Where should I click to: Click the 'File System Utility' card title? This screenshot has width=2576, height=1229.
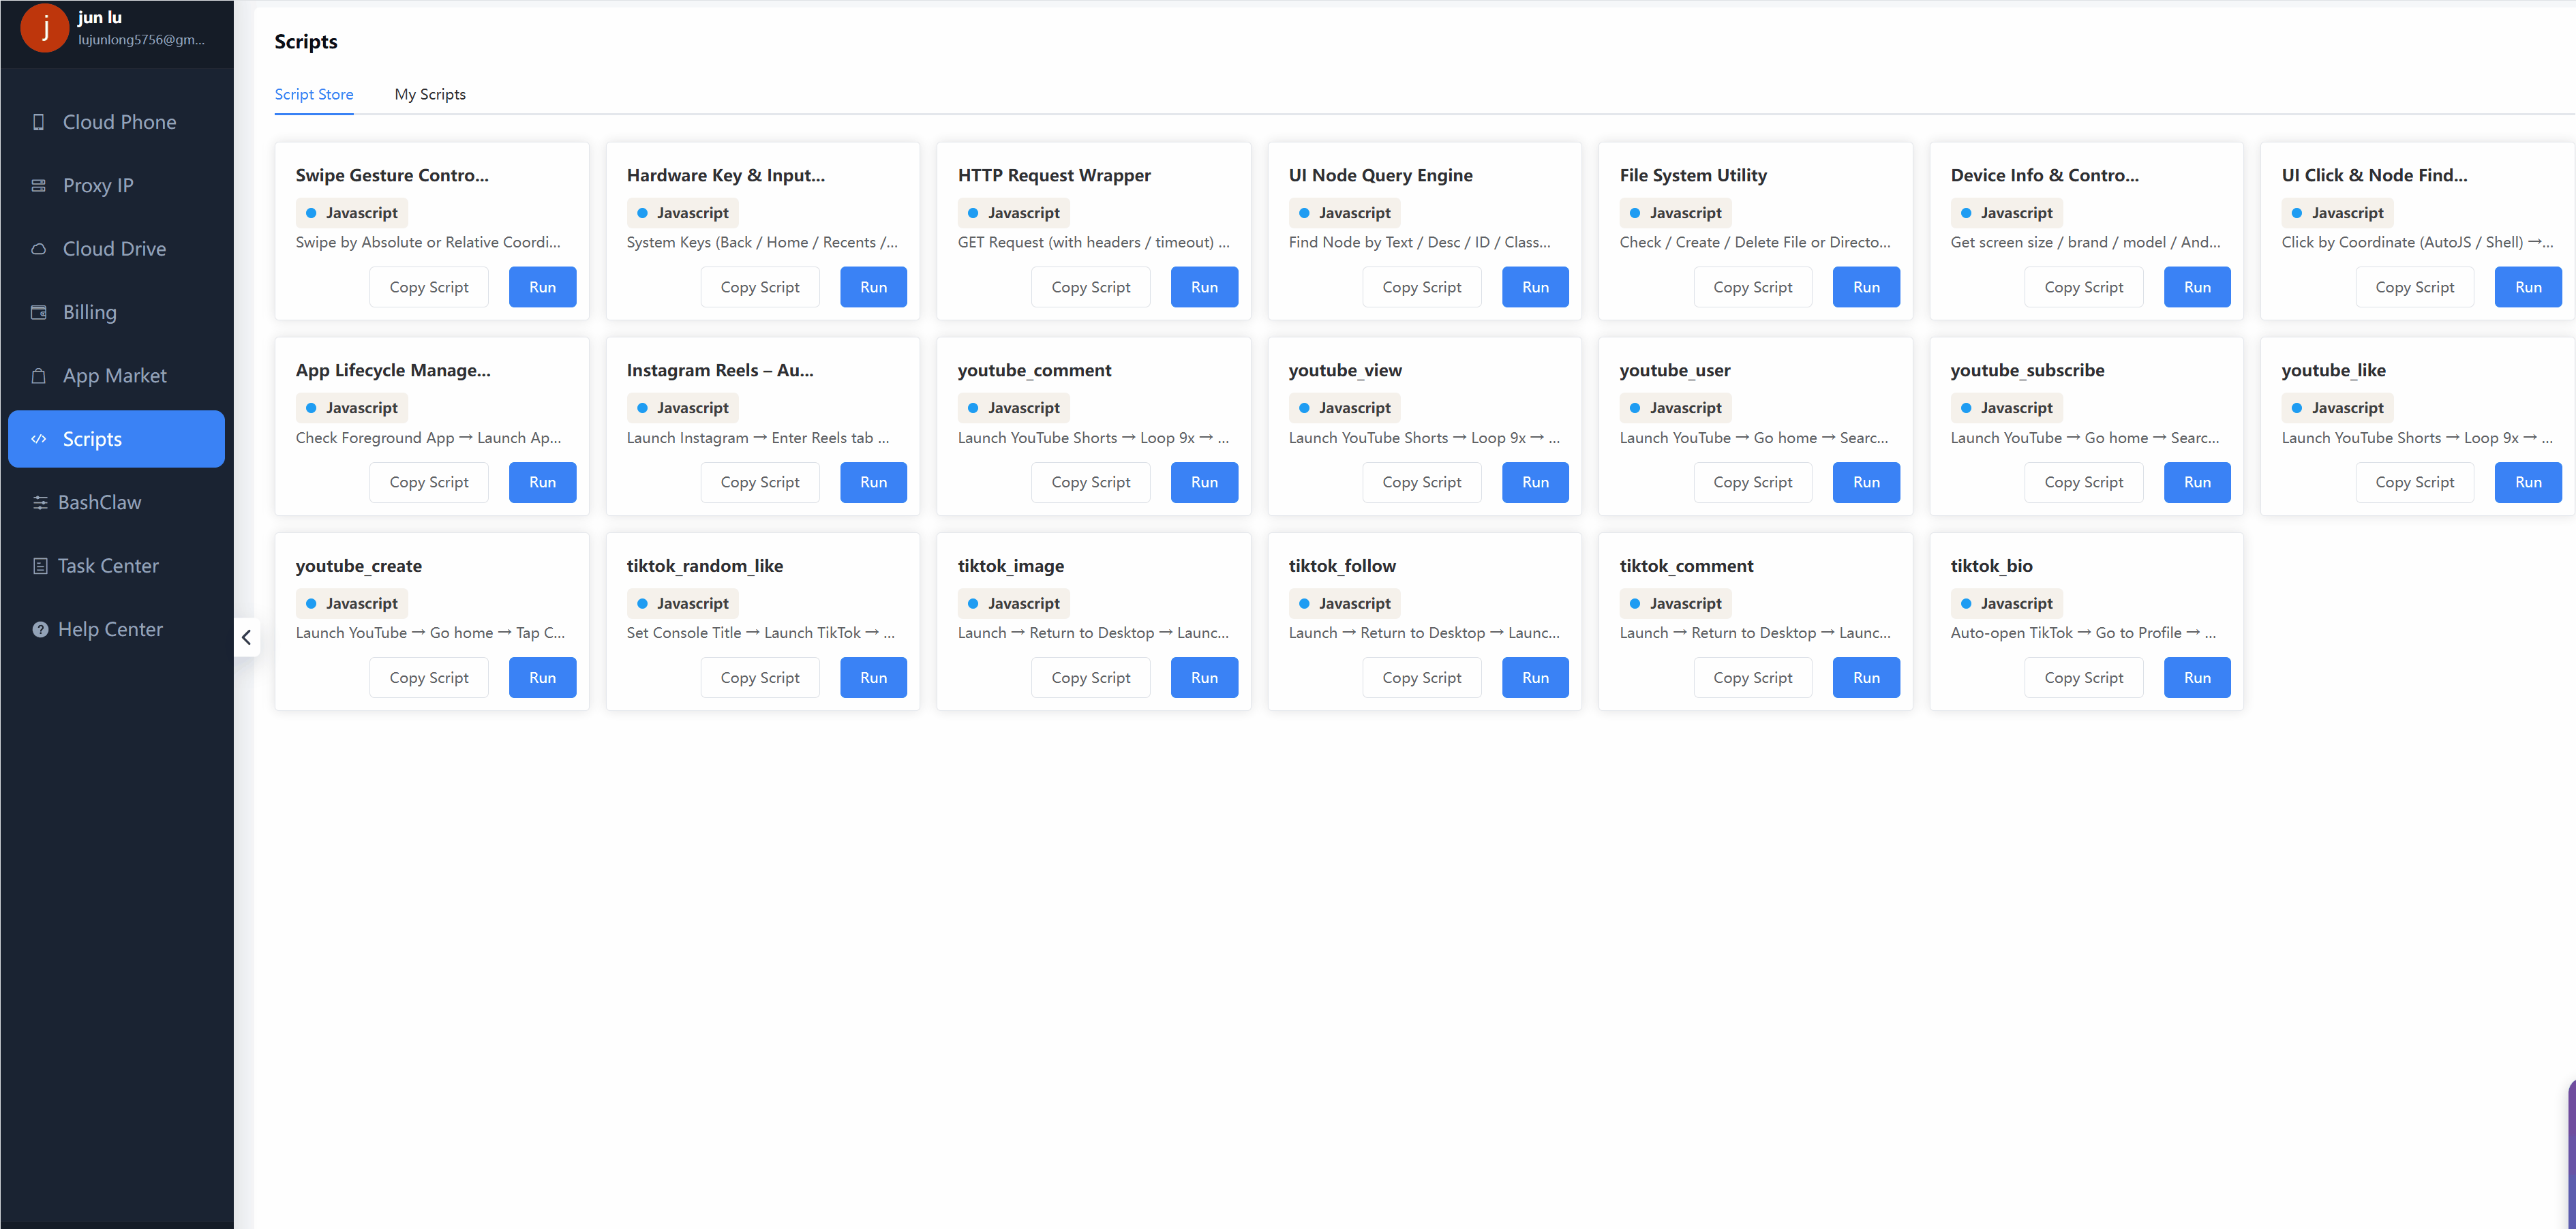1693,175
